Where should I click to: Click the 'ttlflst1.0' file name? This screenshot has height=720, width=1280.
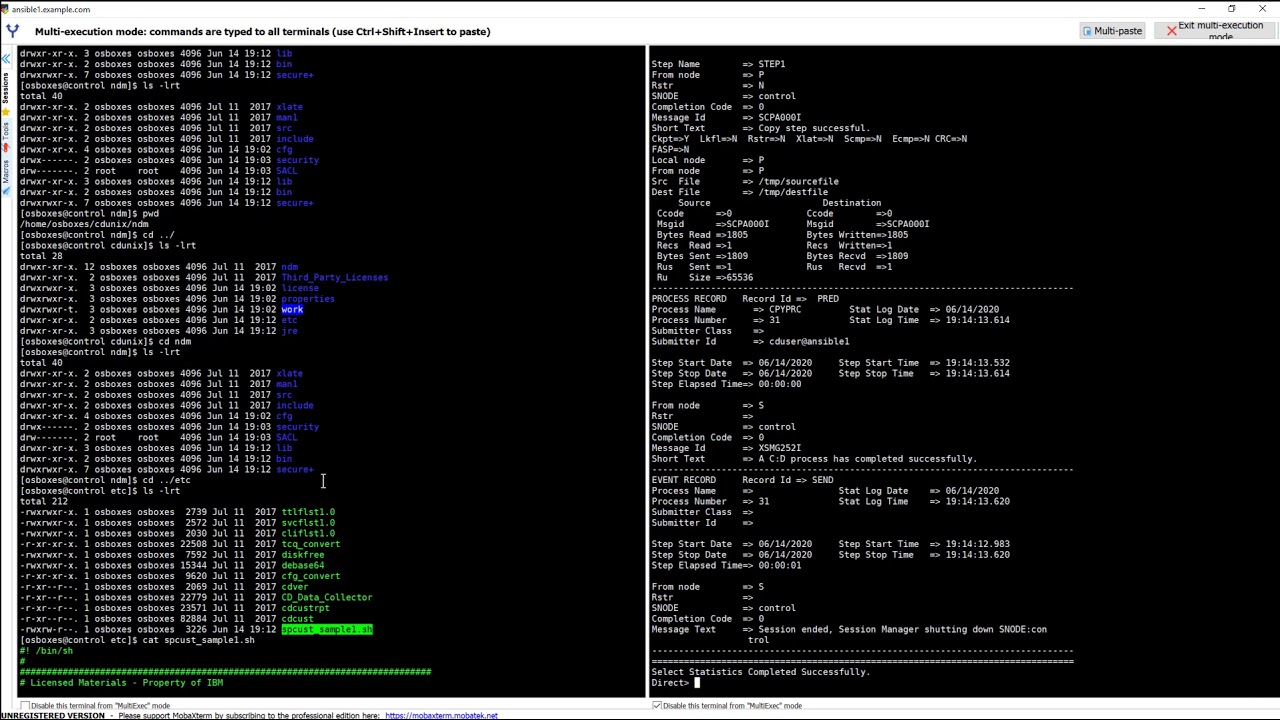pos(308,512)
